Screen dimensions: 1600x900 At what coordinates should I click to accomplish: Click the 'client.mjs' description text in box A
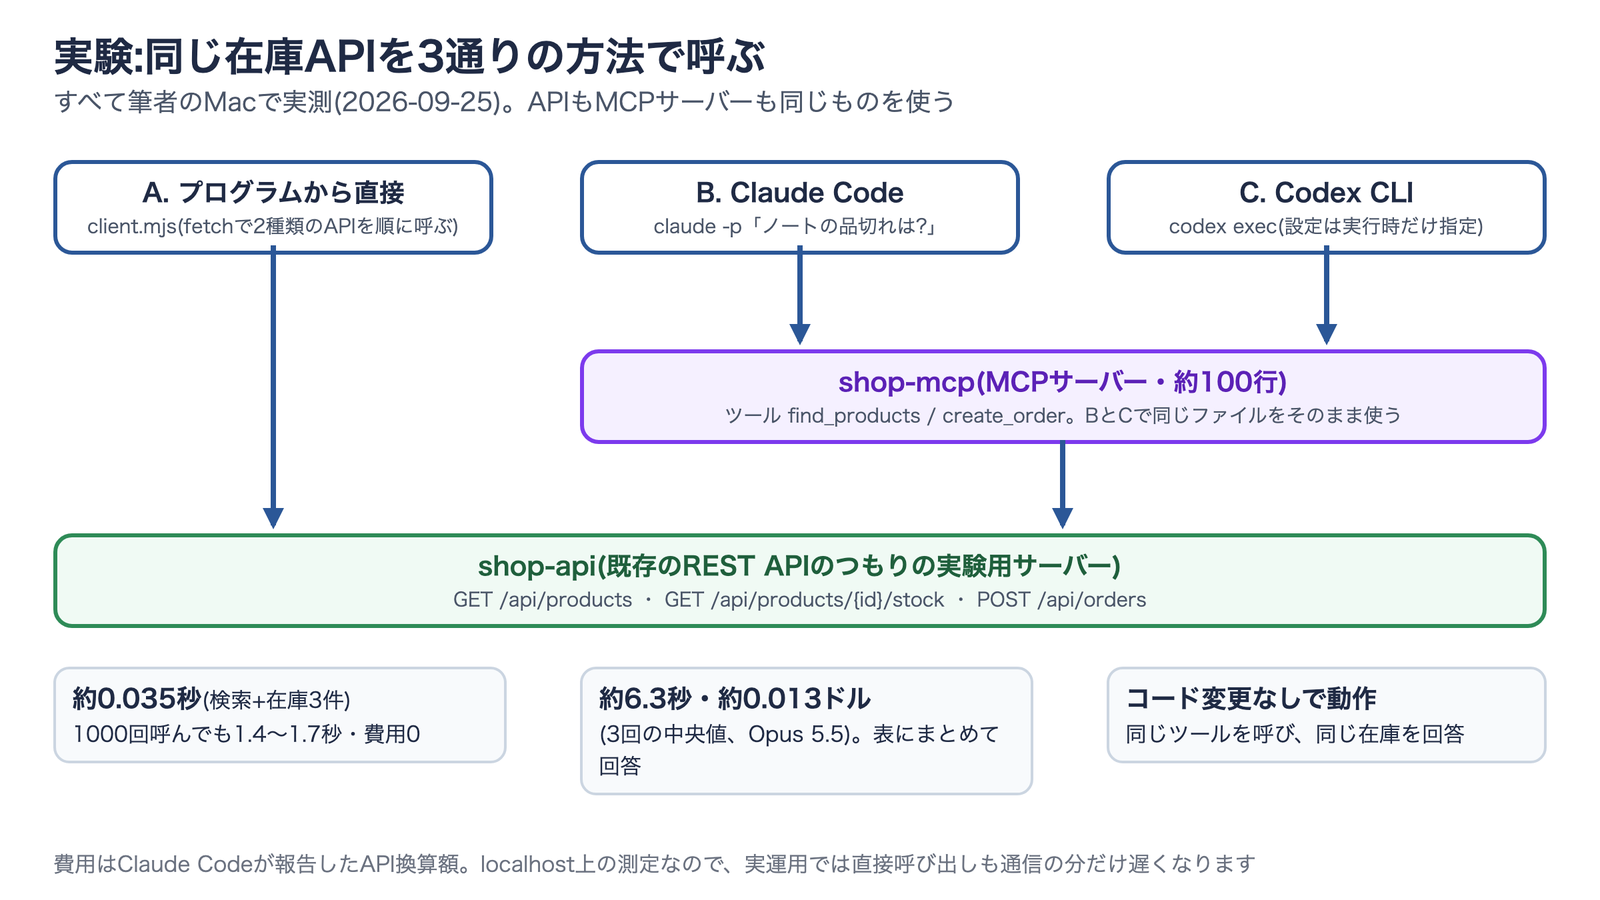click(273, 226)
